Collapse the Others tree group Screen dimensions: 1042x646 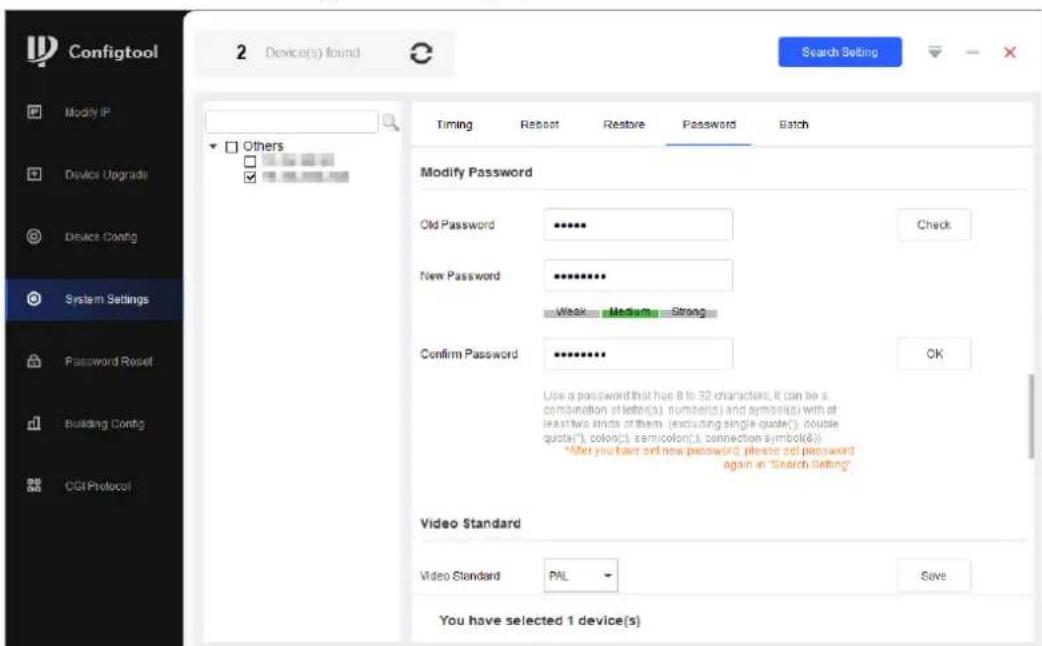tap(213, 146)
